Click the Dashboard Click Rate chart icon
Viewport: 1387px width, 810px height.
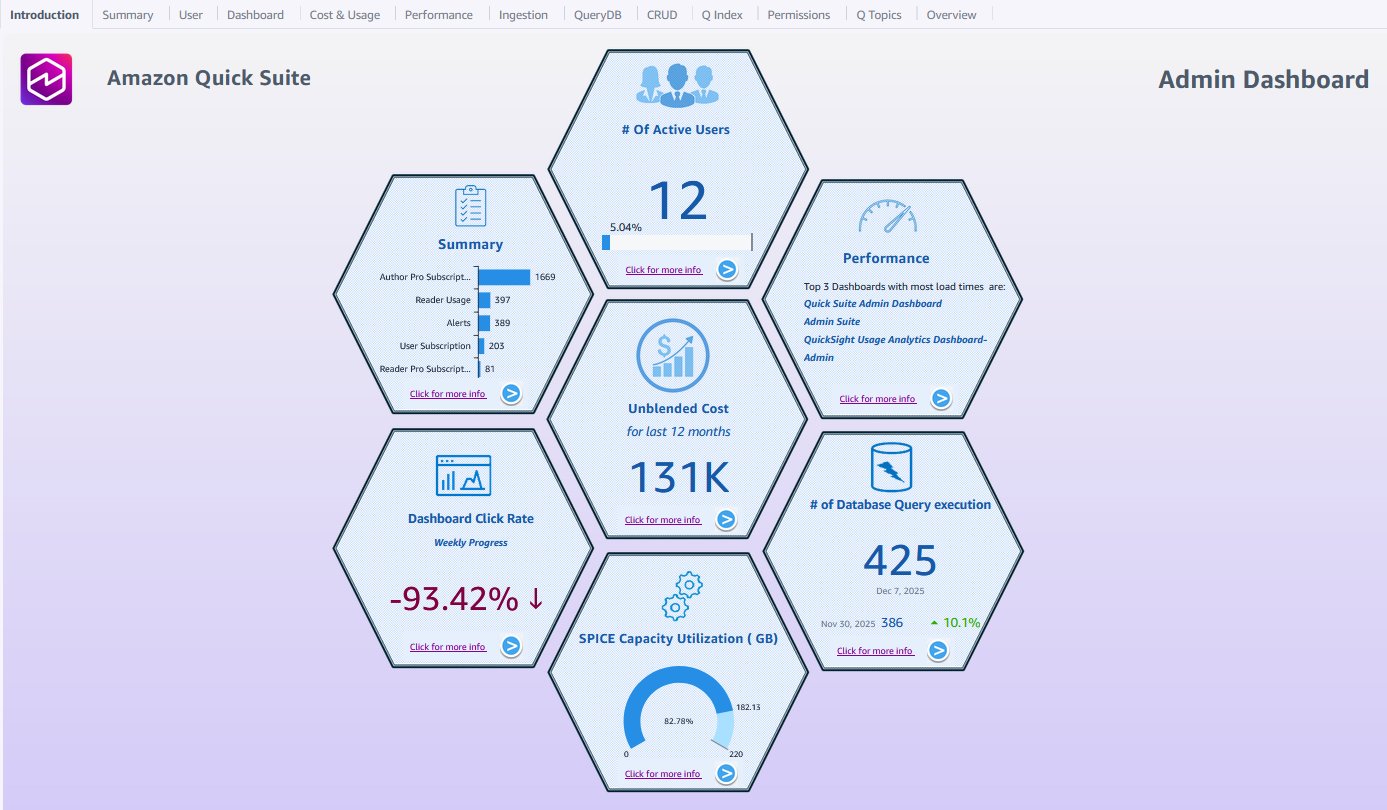tap(463, 475)
